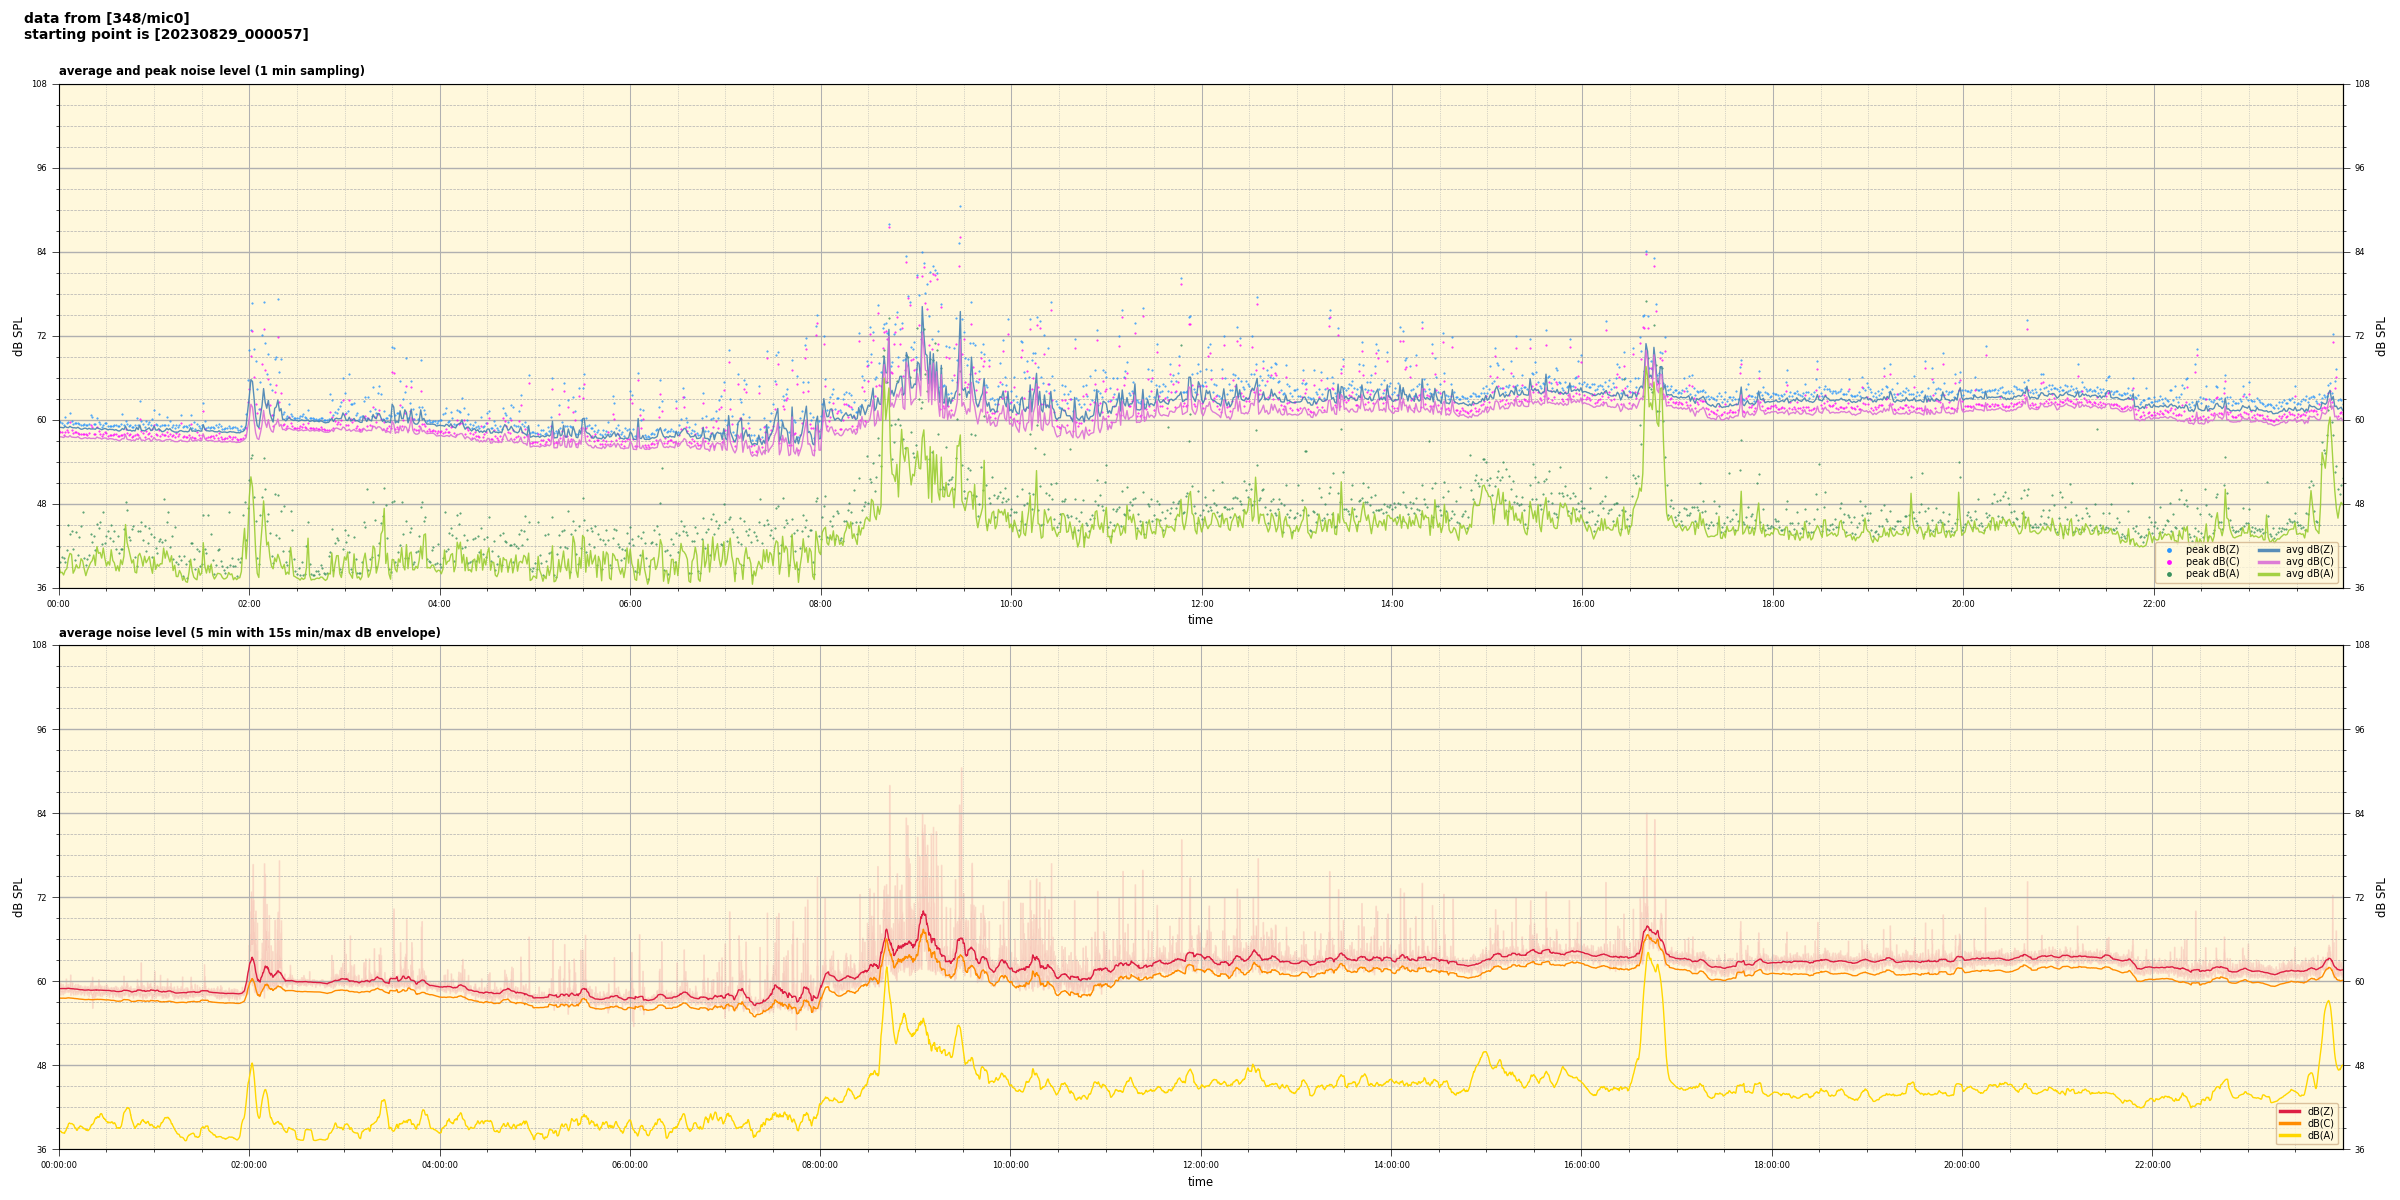The width and height of the screenshot is (2400, 1200).
Task: Click the top chart title about 1 min sampling
Action: [x=211, y=71]
